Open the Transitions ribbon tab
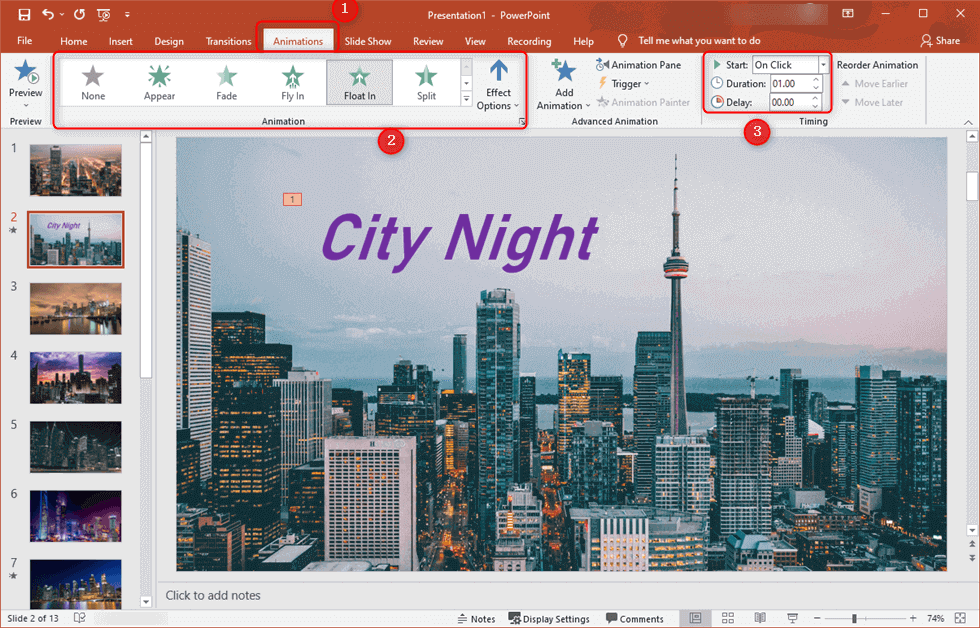The width and height of the screenshot is (980, 628). click(x=228, y=41)
